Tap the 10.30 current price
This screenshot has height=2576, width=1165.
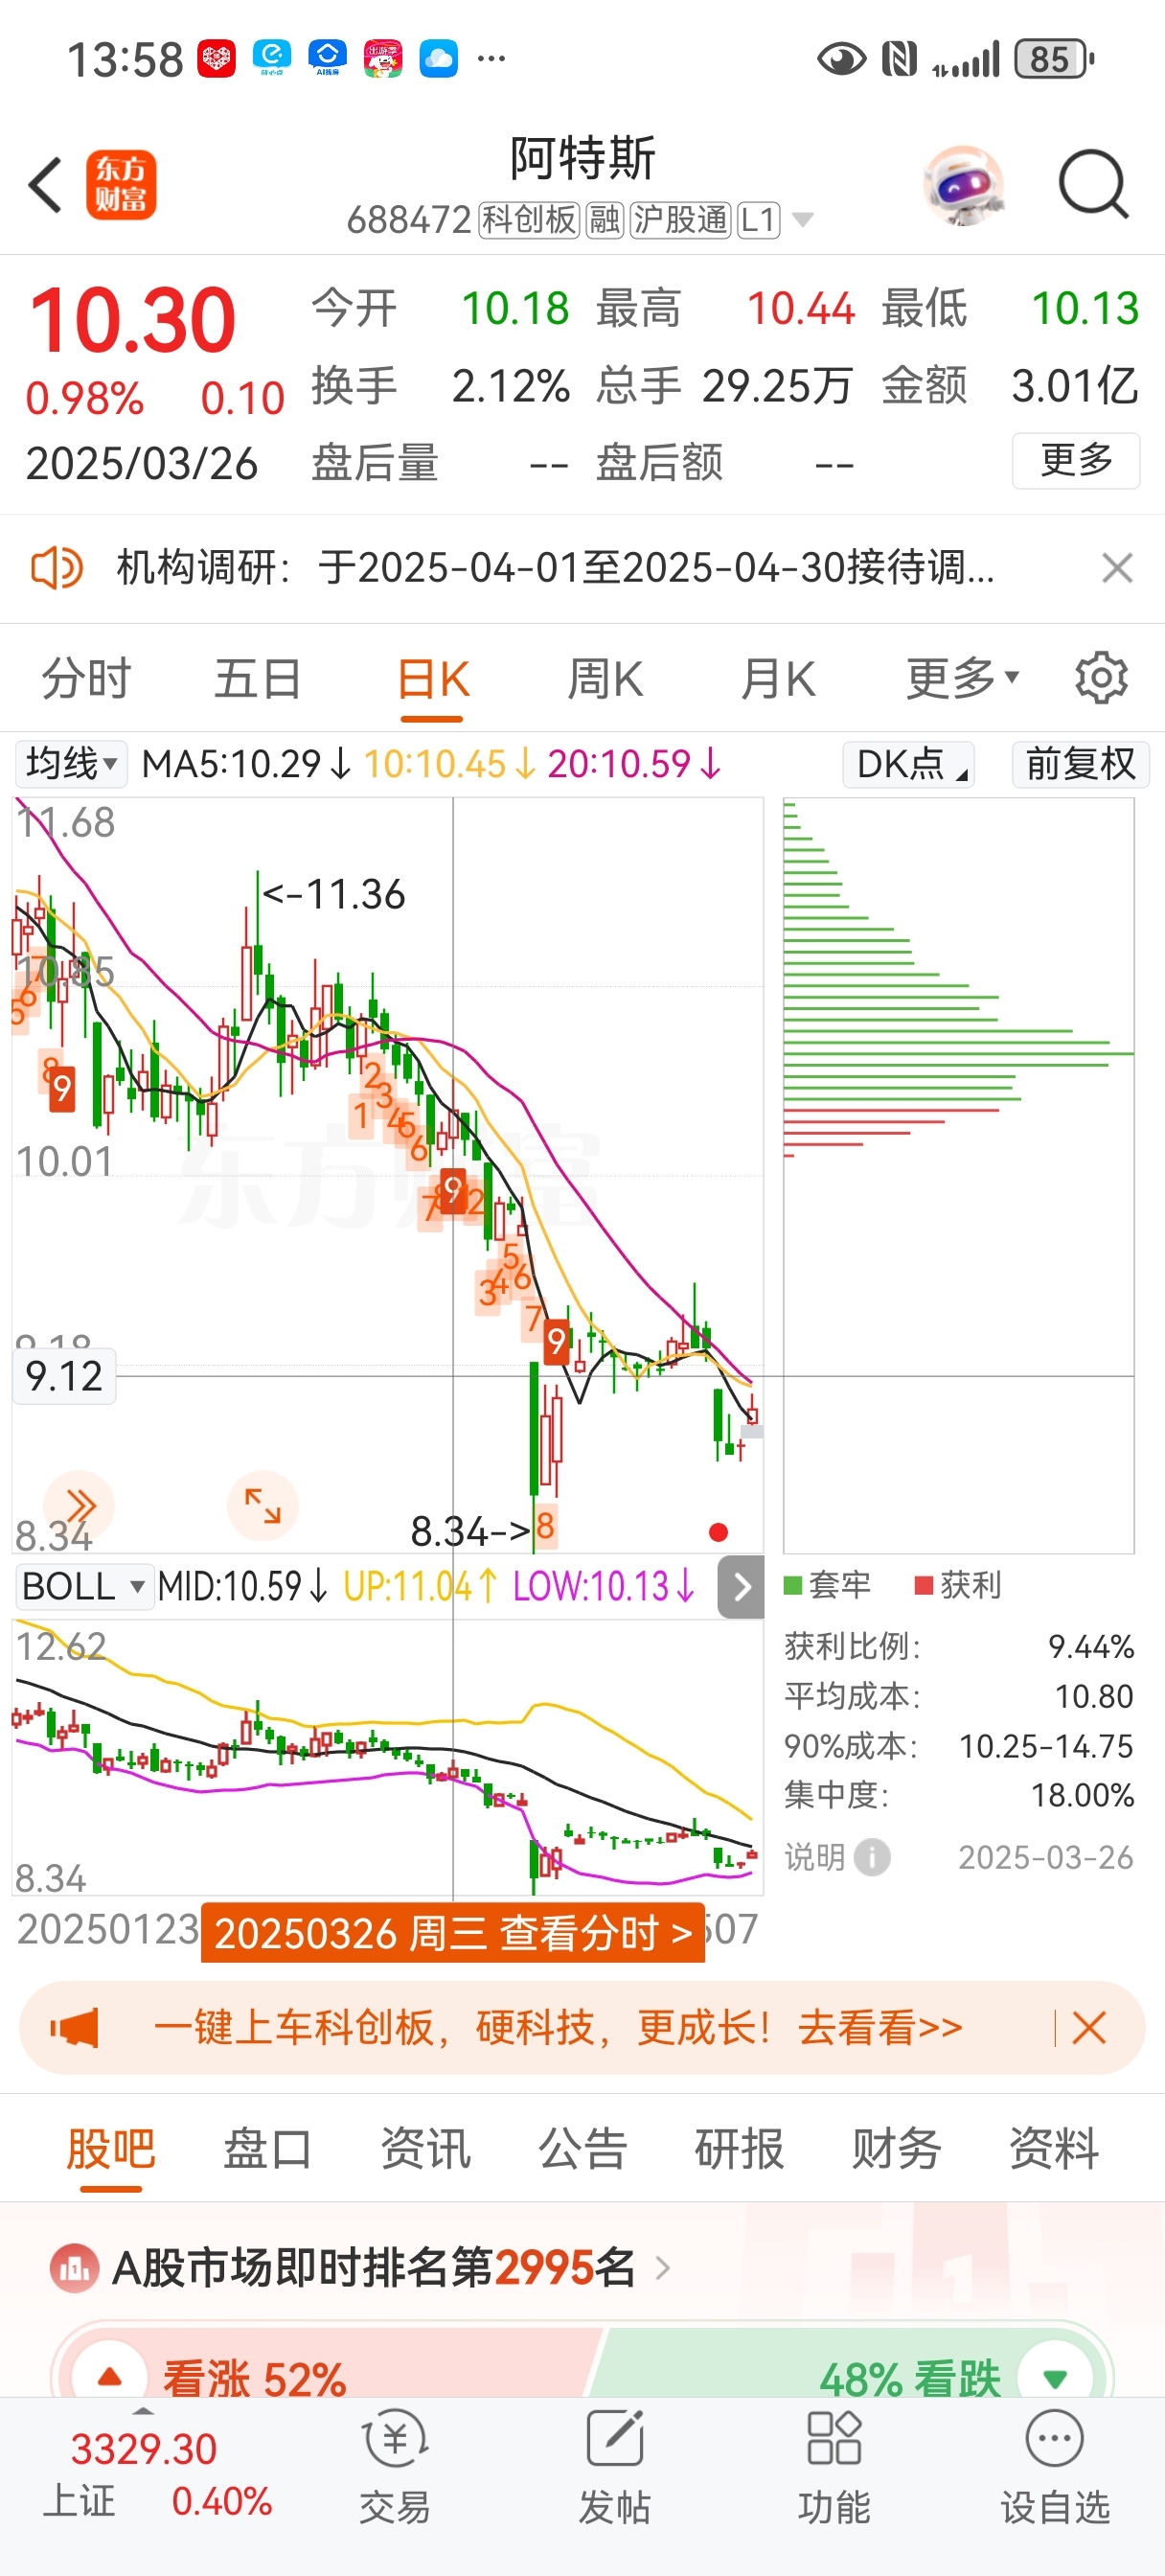(132, 320)
